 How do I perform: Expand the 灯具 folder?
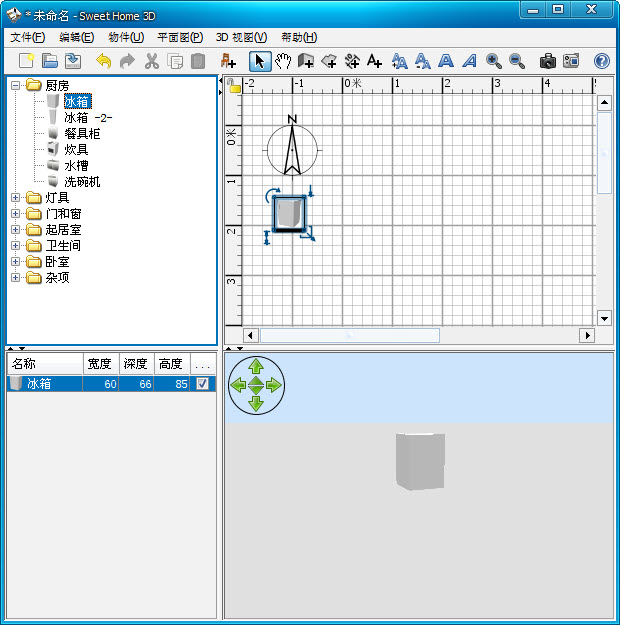15,197
